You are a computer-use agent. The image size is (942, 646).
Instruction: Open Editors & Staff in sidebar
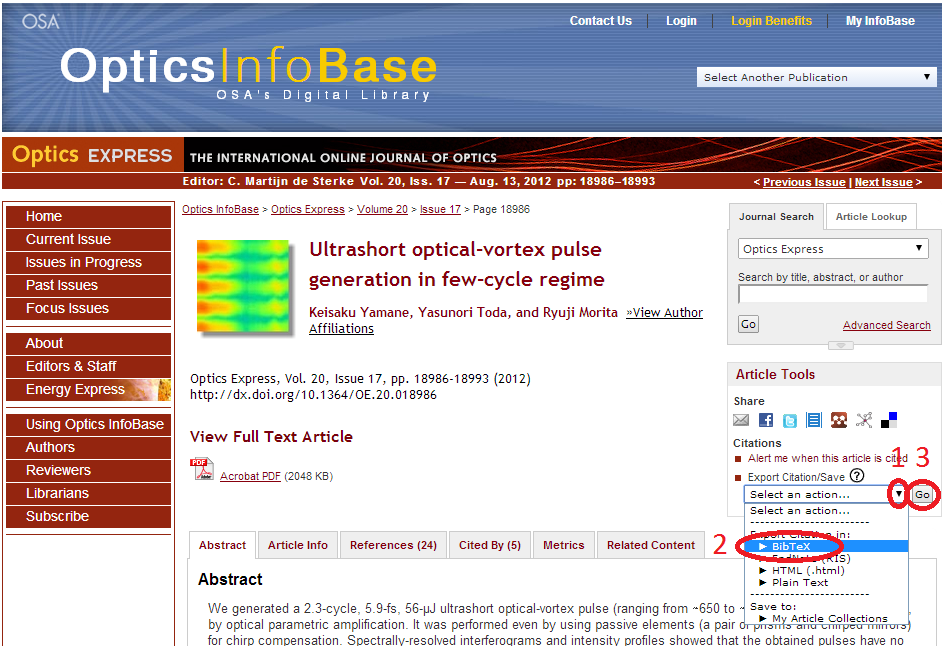point(89,366)
